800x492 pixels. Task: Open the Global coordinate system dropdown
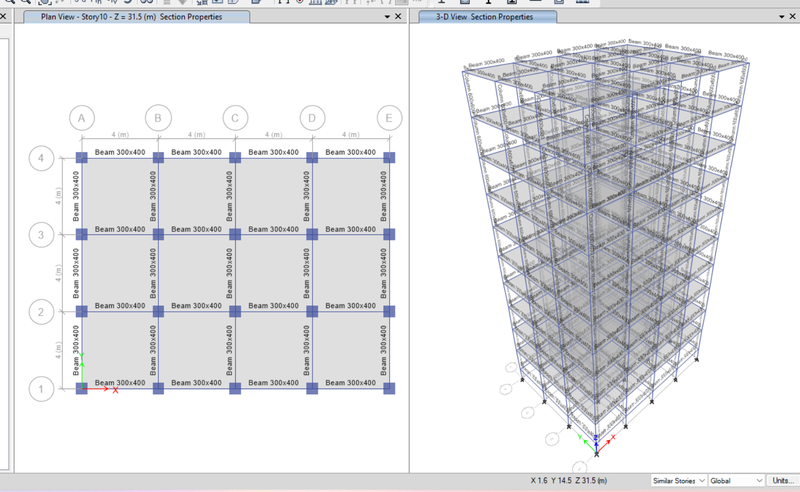click(x=736, y=481)
